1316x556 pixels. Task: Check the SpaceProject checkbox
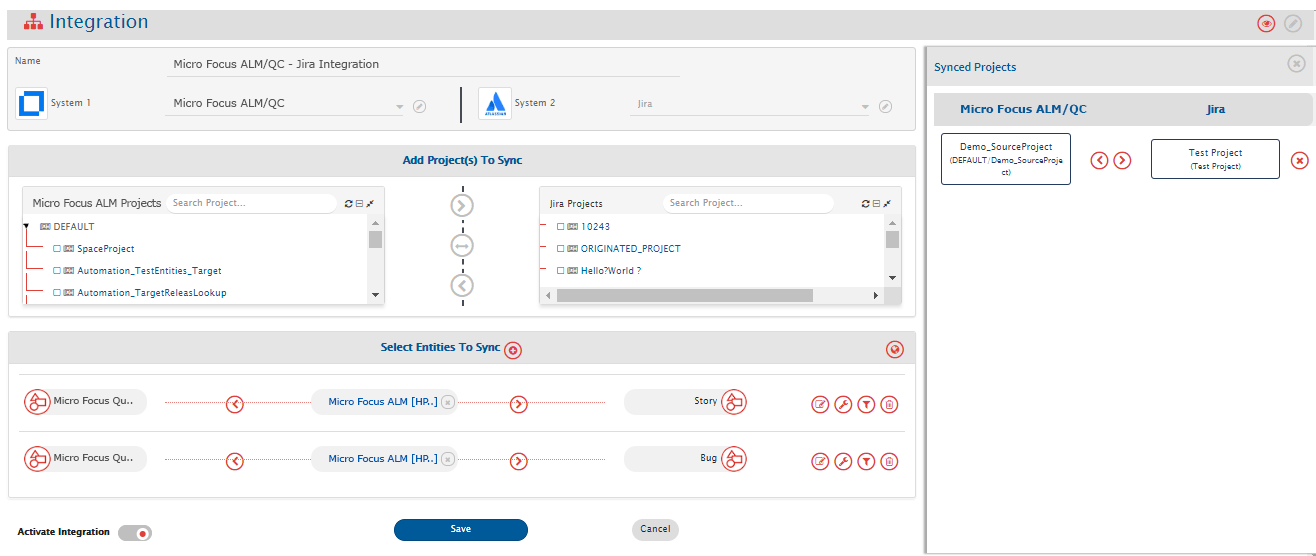point(57,249)
